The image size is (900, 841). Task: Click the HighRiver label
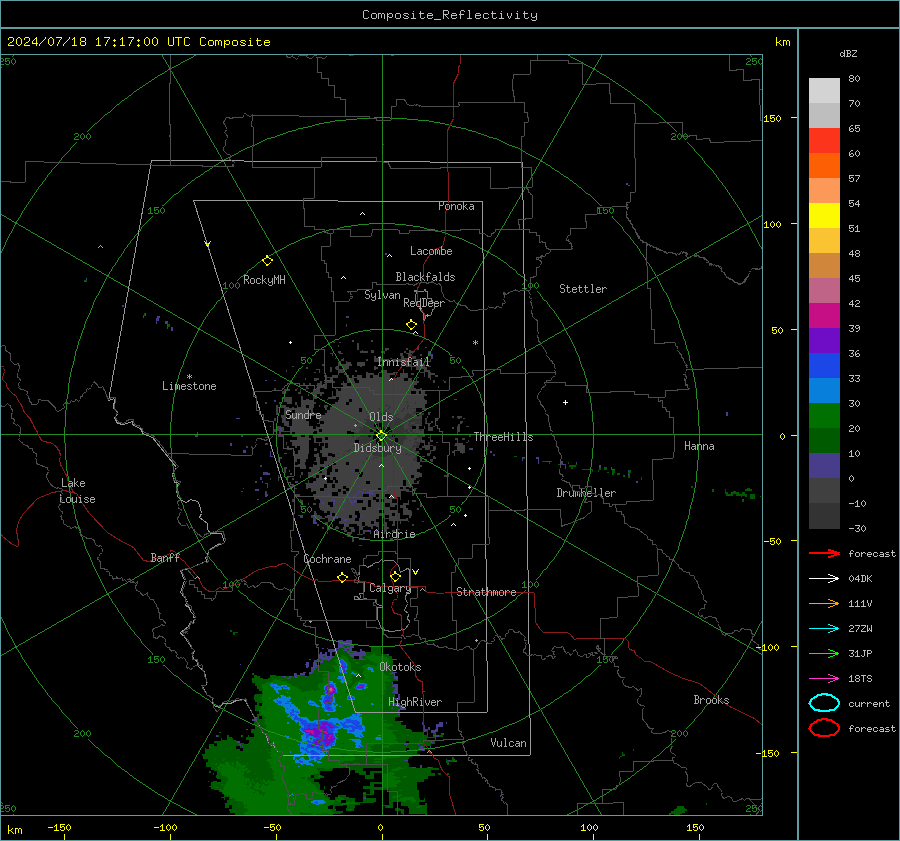point(415,702)
